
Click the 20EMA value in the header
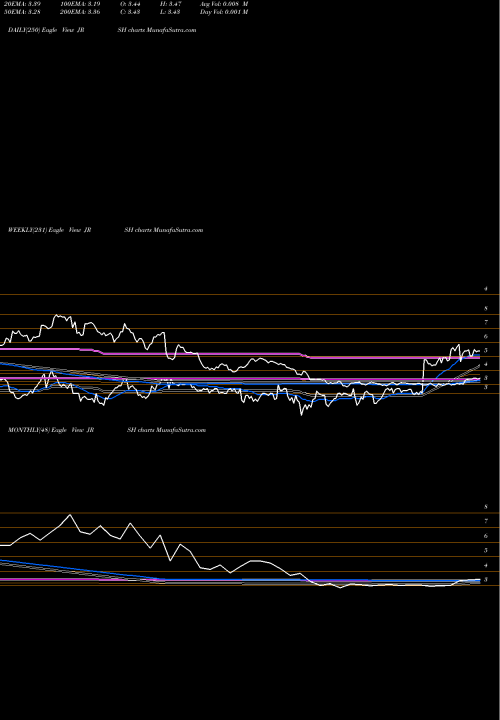tap(21, 4)
